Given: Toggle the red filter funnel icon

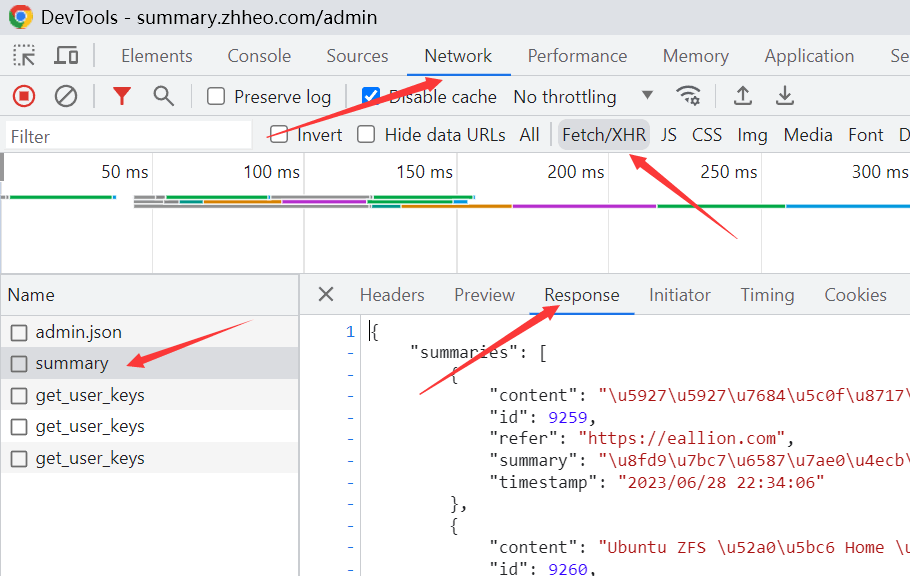Looking at the screenshot, I should (x=122, y=96).
